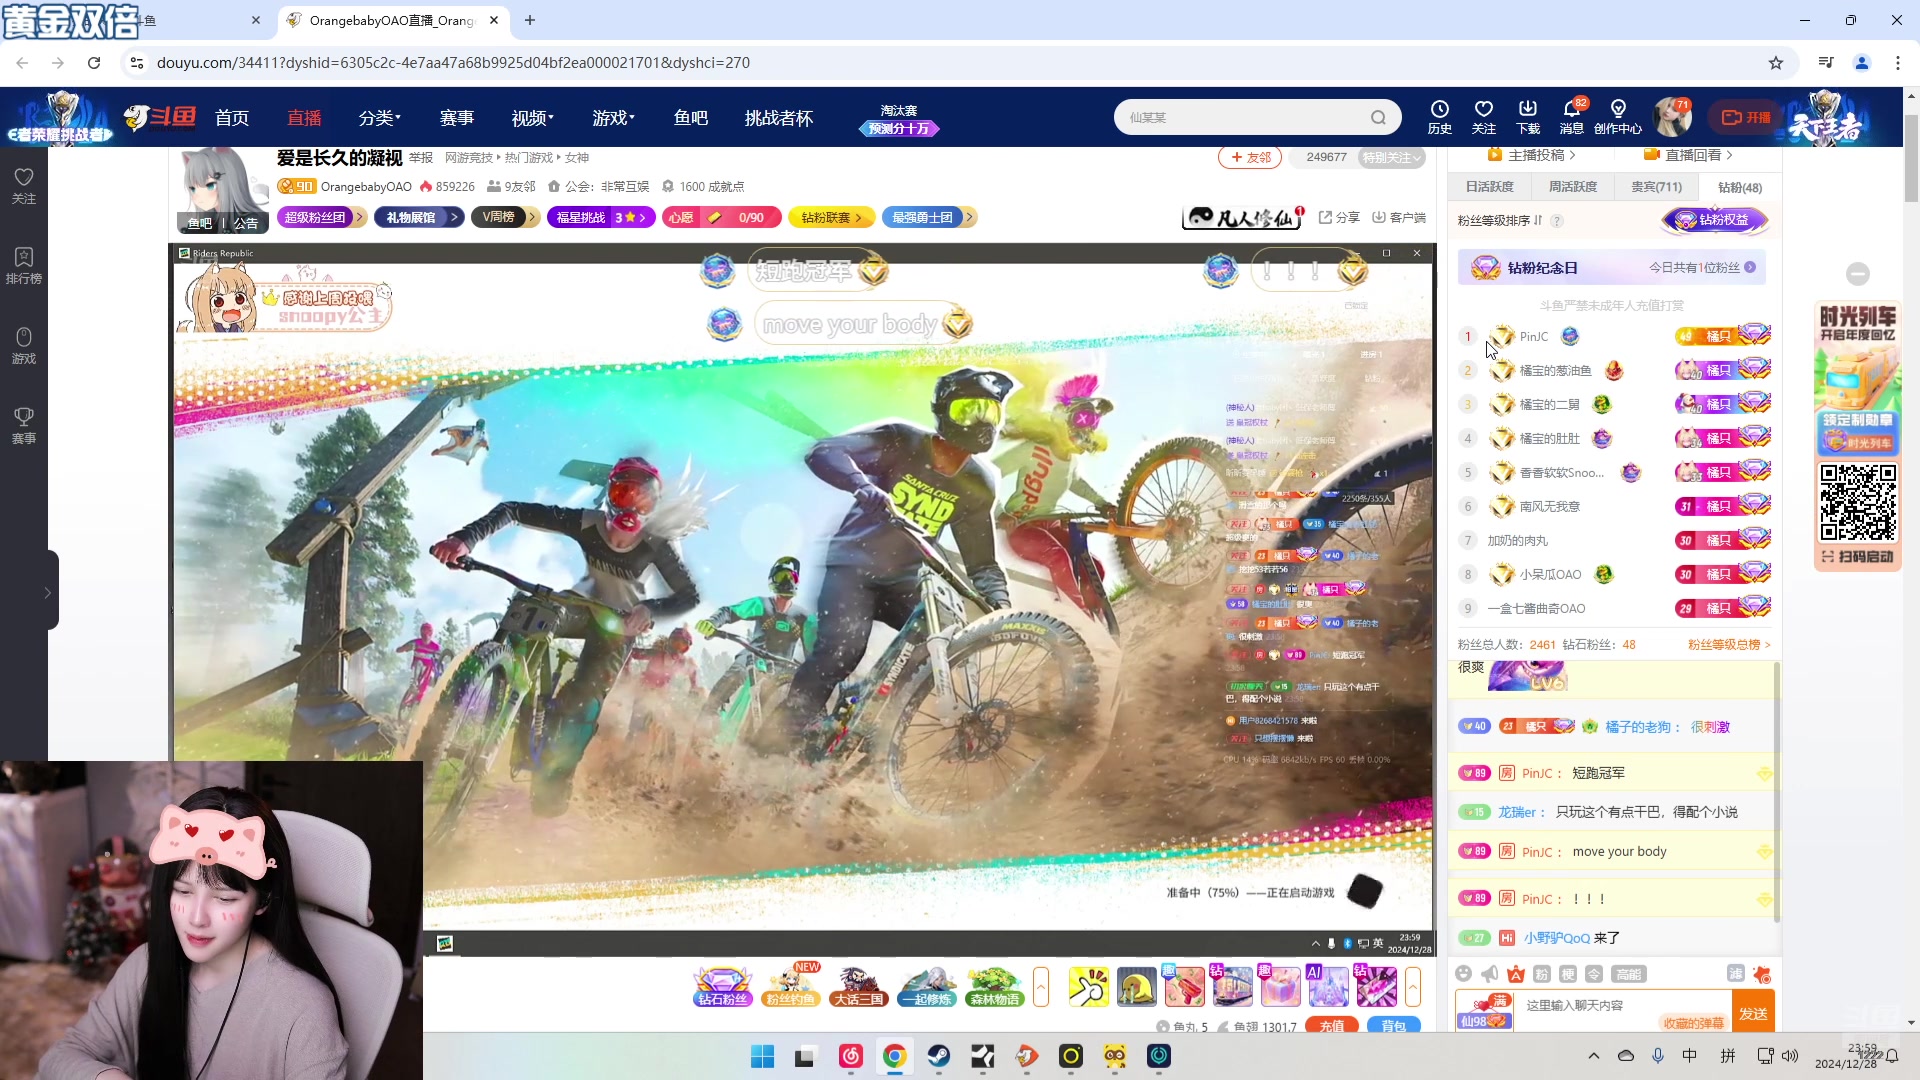Open Steam from the taskbar

(939, 1056)
